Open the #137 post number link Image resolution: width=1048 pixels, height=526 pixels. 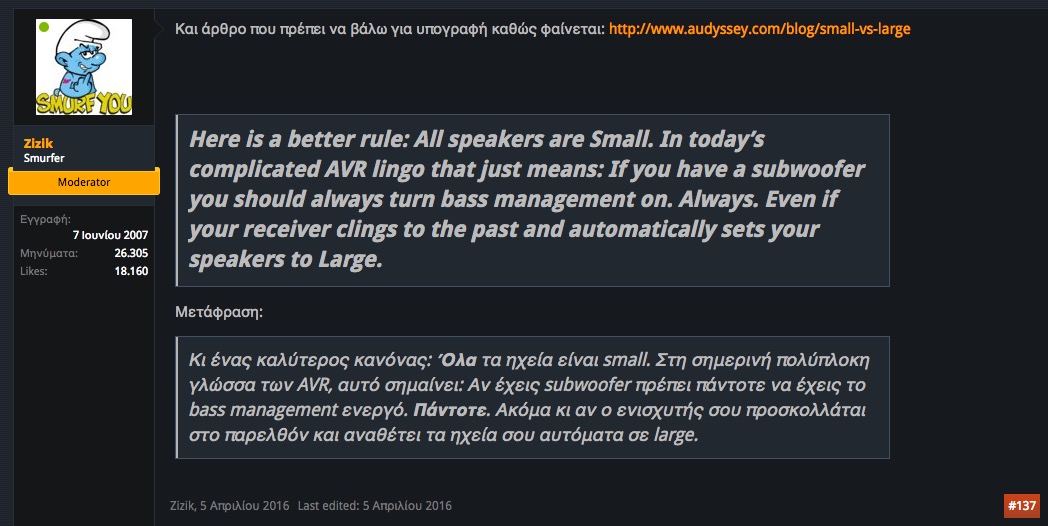[x=1022, y=506]
